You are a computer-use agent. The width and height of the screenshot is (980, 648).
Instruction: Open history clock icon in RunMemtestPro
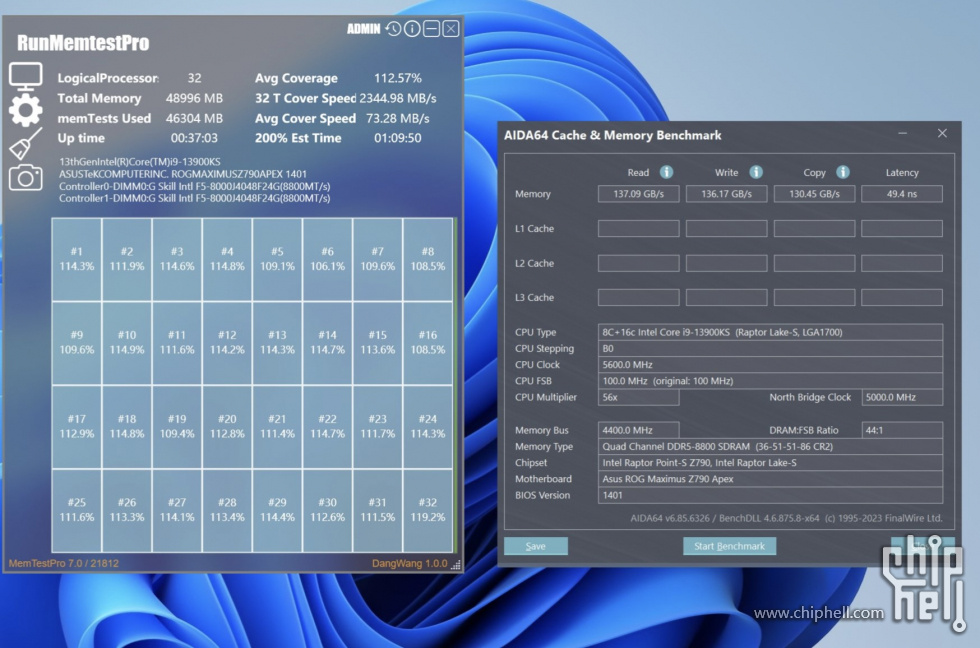pos(393,29)
